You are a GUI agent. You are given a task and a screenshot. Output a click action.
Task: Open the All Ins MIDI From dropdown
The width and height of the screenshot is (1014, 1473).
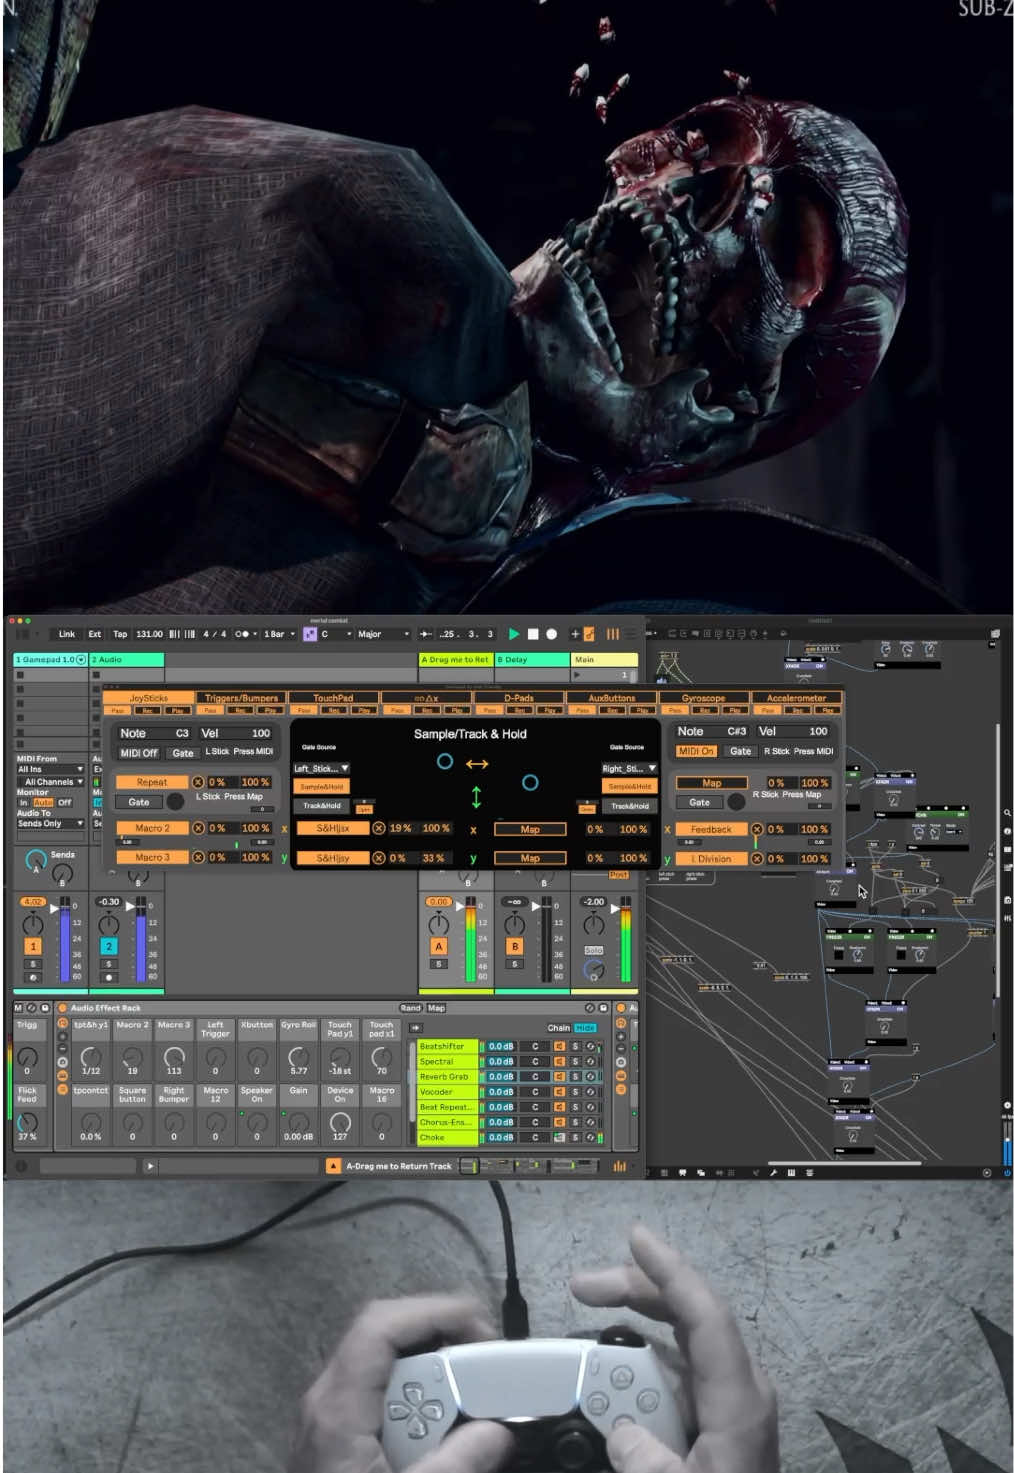(50, 769)
